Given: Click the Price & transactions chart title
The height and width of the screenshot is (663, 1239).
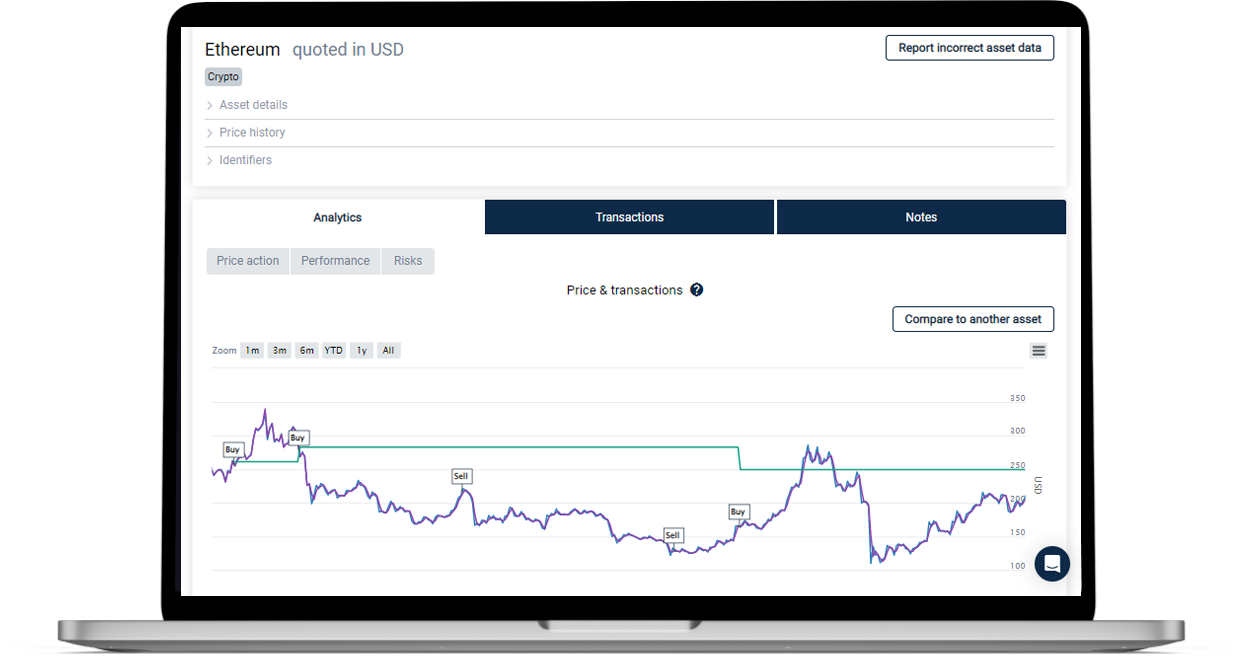Looking at the screenshot, I should 624,290.
